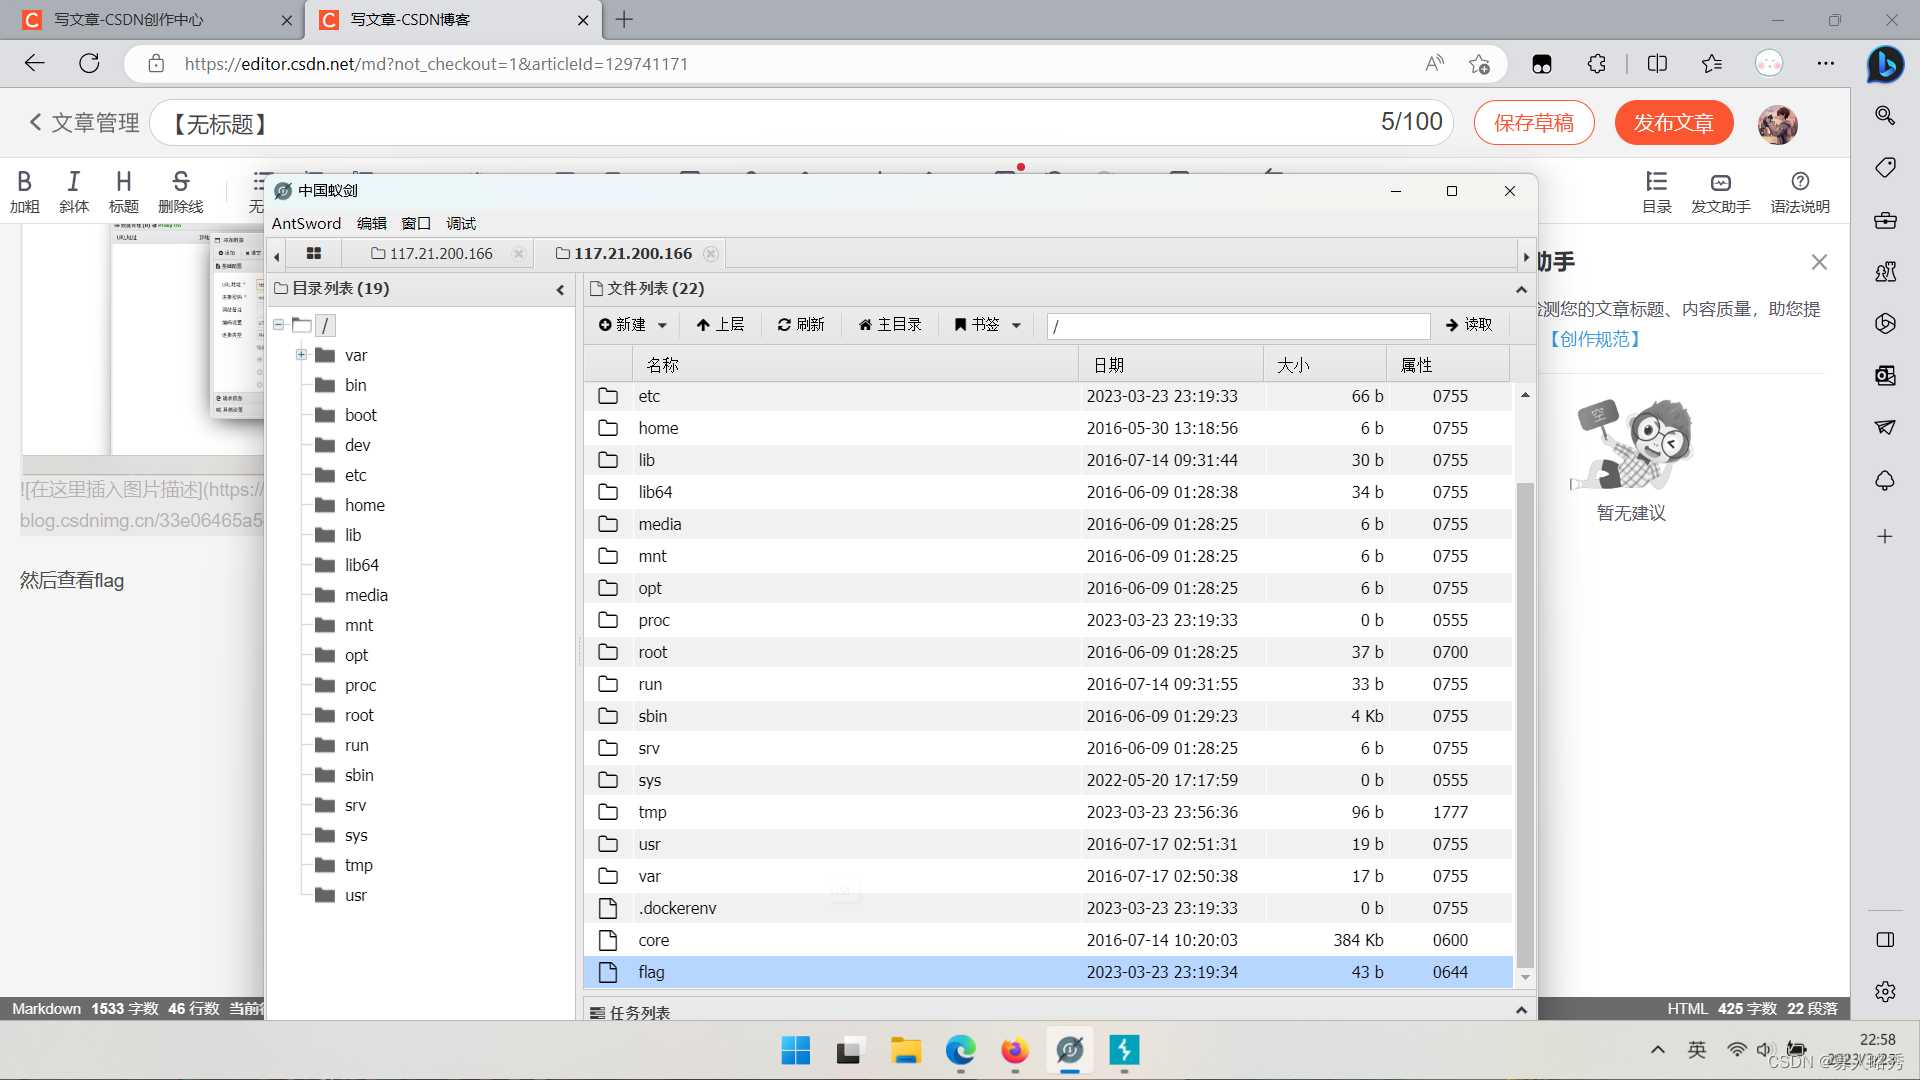The height and width of the screenshot is (1080, 1920).
Task: Expand the var folder tree node
Action: (301, 355)
